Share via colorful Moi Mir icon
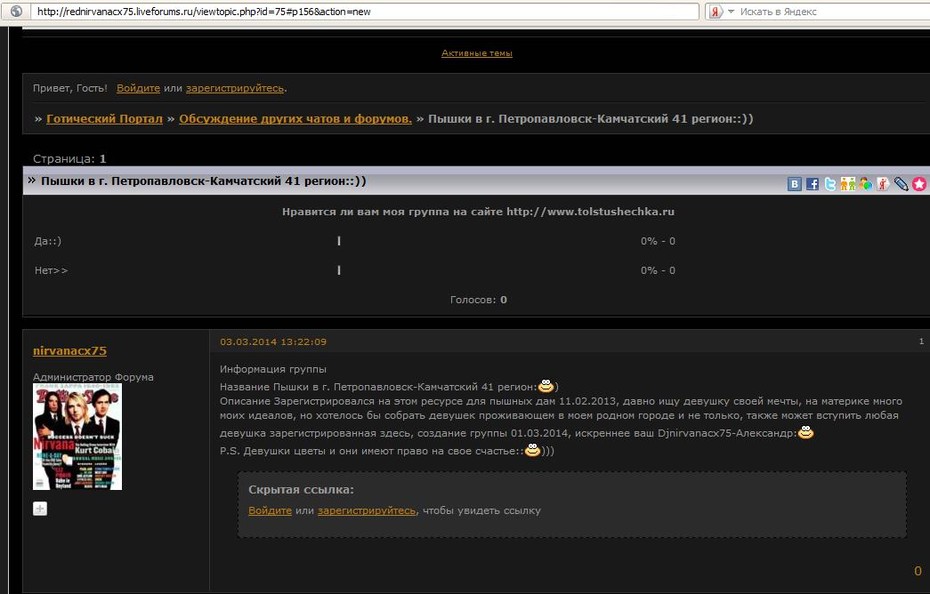 tap(865, 184)
